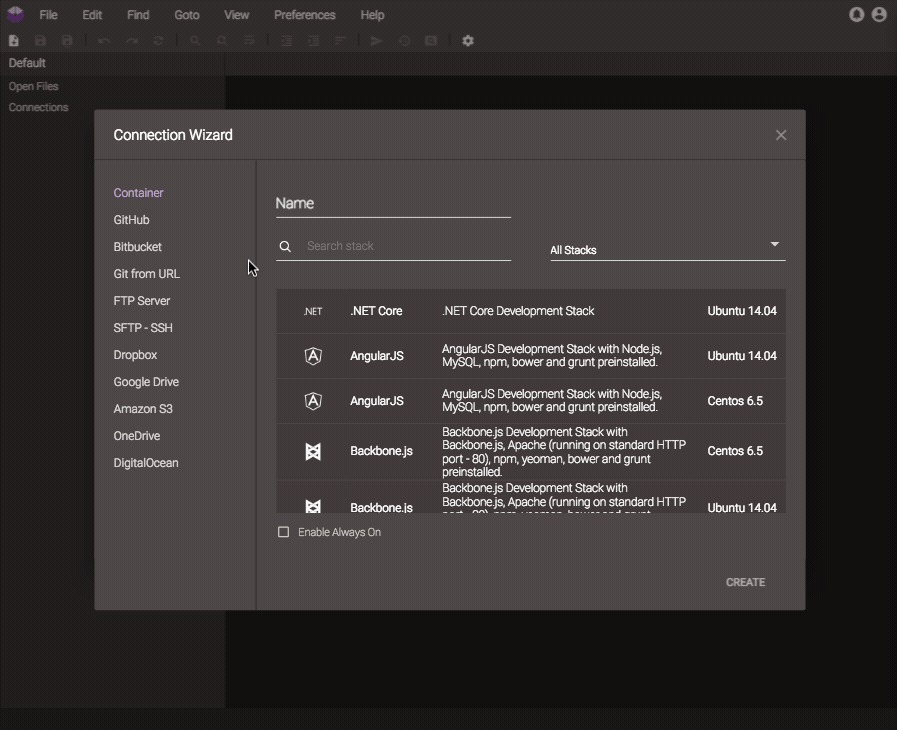
Task: Select the Google Drive connection type
Action: click(x=146, y=382)
